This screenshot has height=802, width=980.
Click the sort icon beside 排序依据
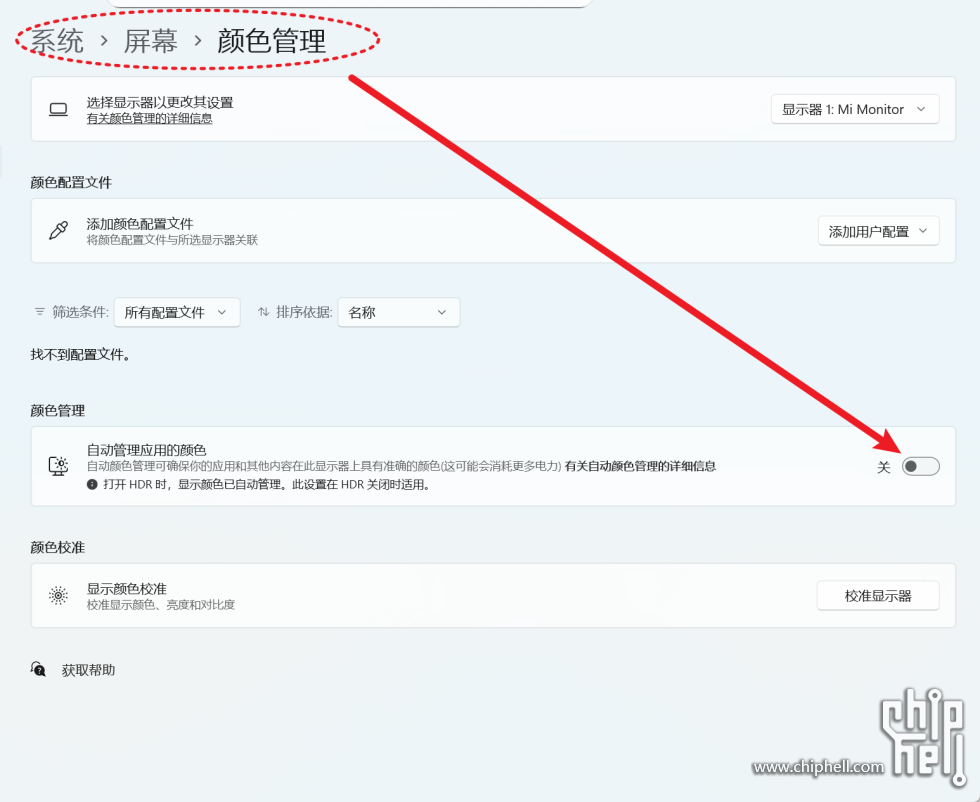(264, 312)
